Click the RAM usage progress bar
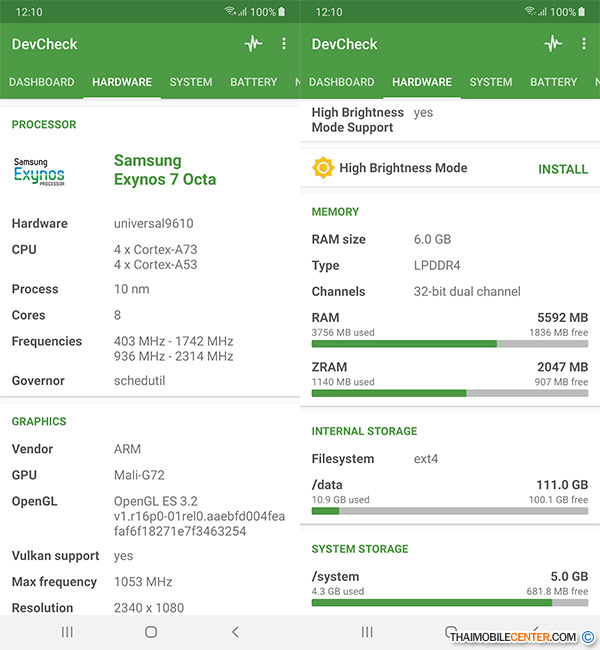The height and width of the screenshot is (650, 600). [449, 343]
